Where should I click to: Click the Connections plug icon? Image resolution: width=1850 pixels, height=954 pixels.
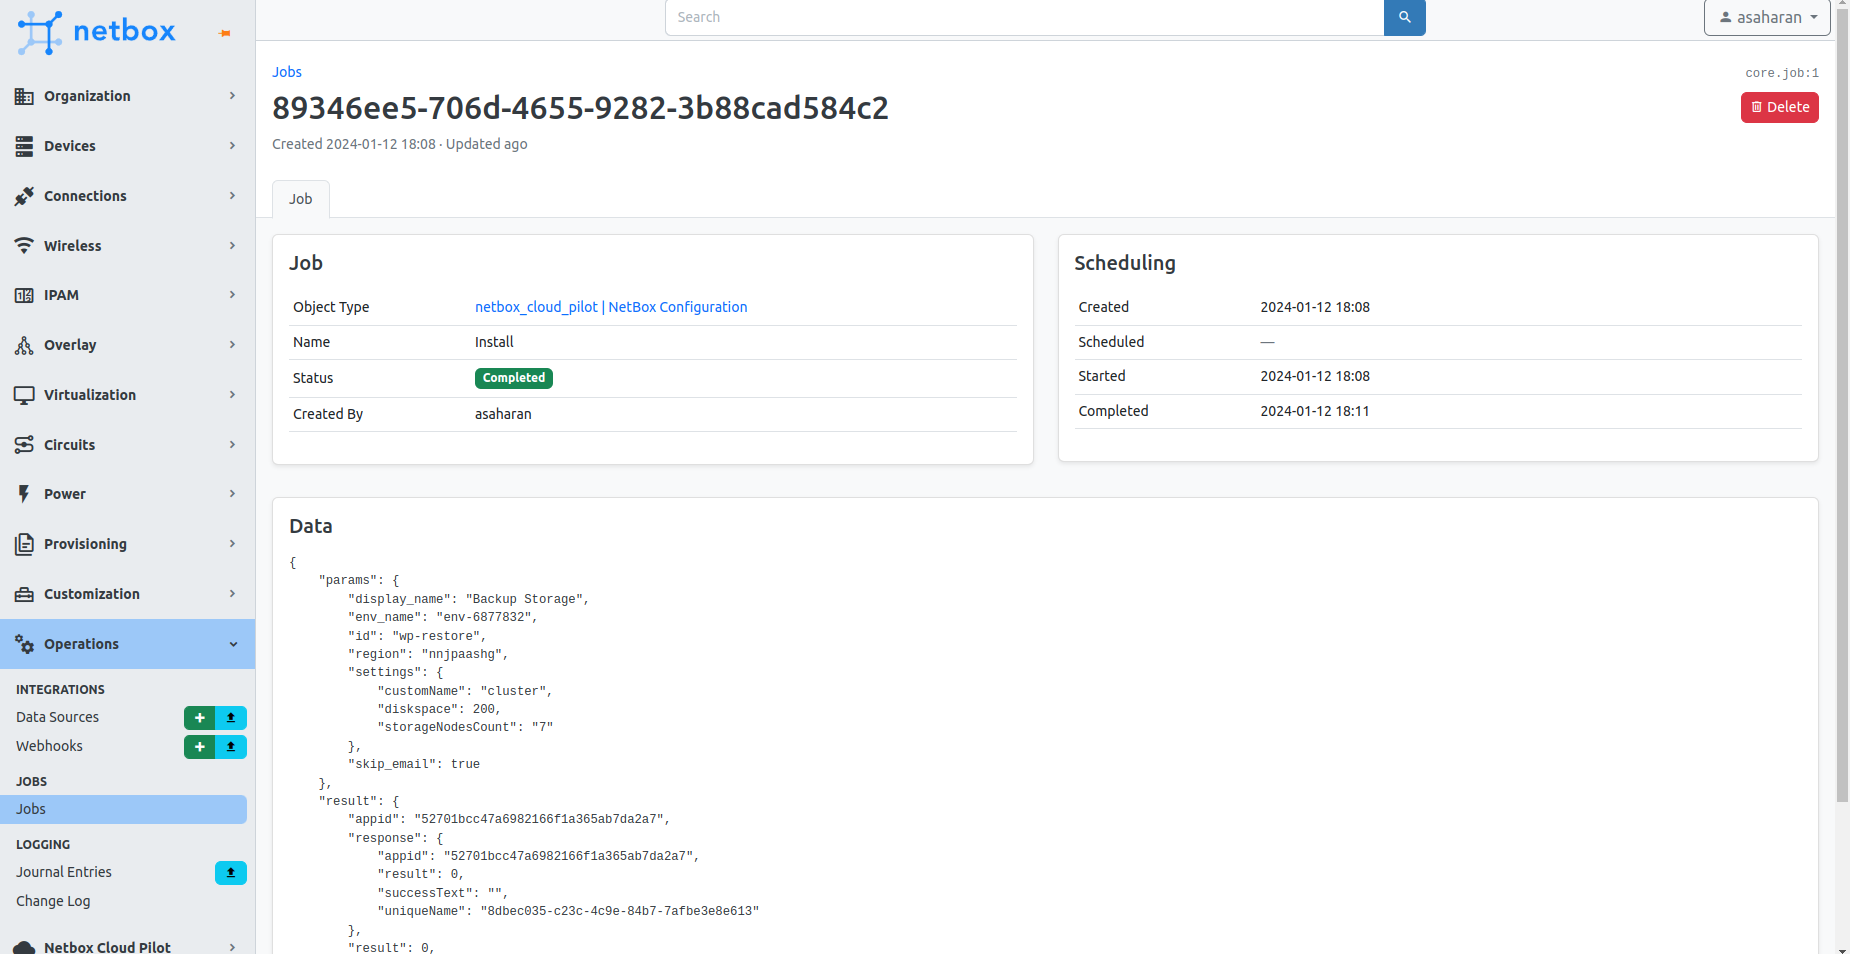pos(24,196)
